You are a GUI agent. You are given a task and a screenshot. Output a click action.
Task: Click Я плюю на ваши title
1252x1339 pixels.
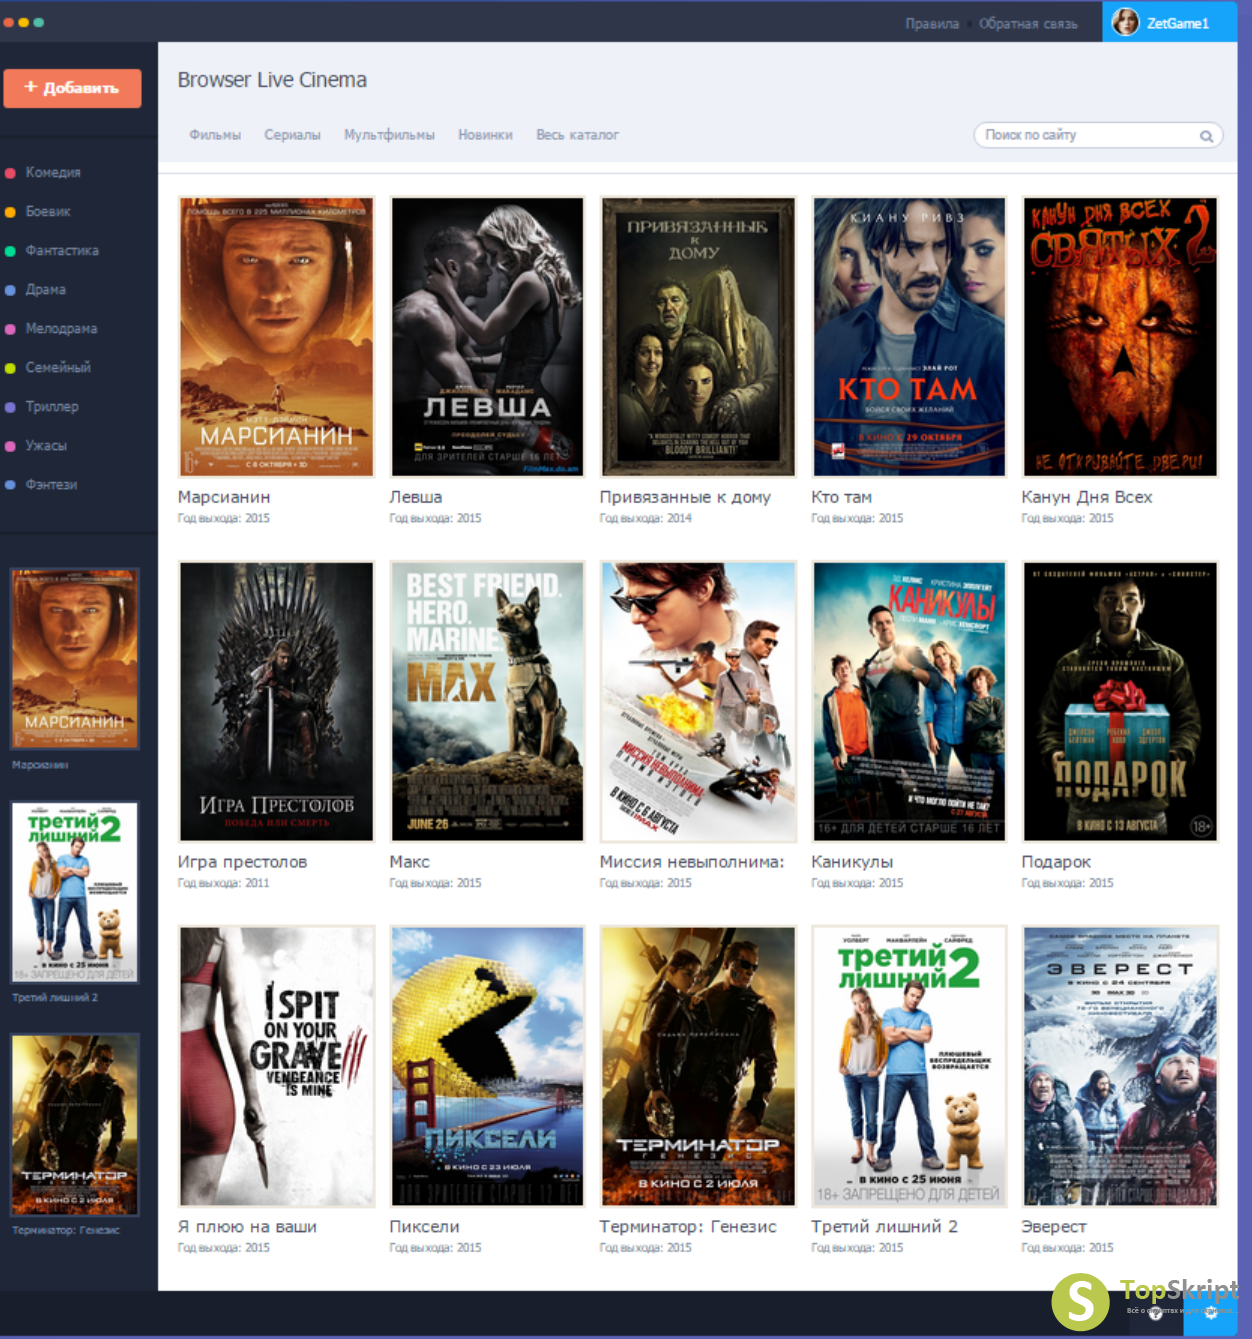pos(247,1227)
